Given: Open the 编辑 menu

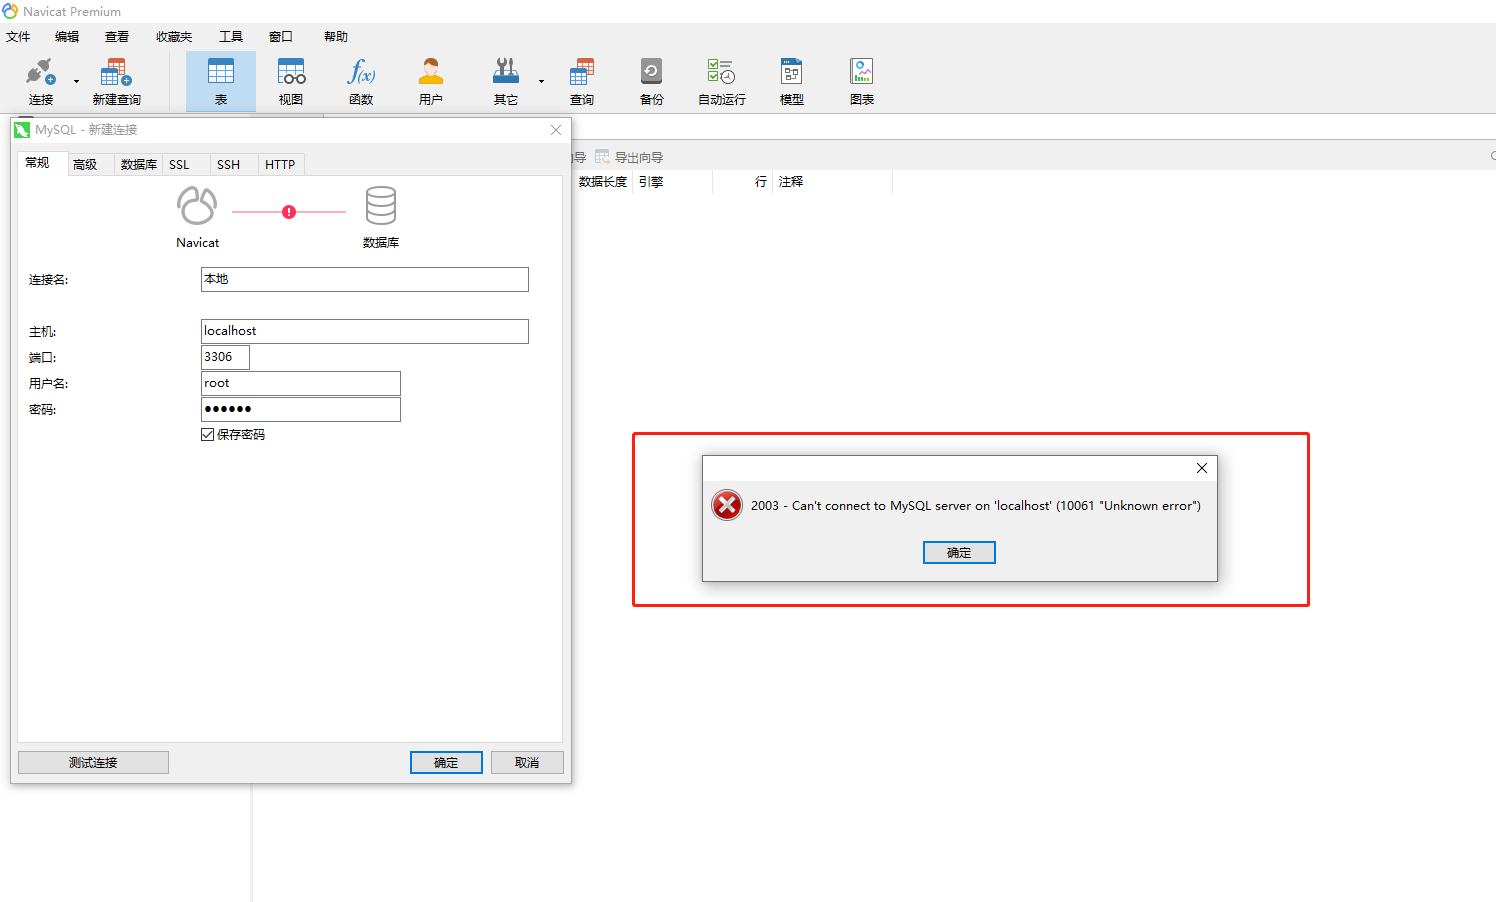Looking at the screenshot, I should [x=67, y=37].
